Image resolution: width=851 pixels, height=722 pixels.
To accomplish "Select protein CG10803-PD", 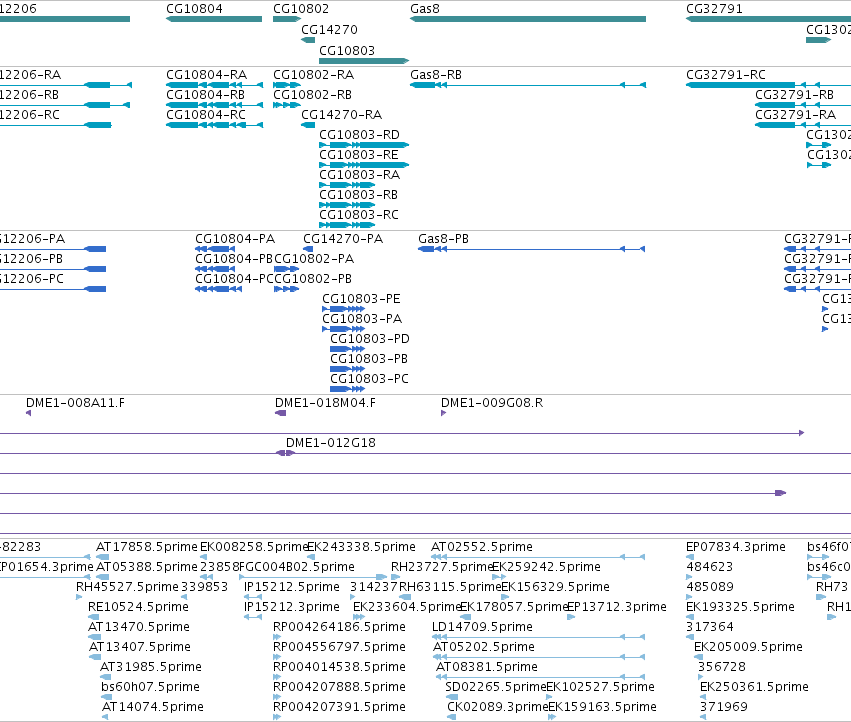I will (x=347, y=349).
